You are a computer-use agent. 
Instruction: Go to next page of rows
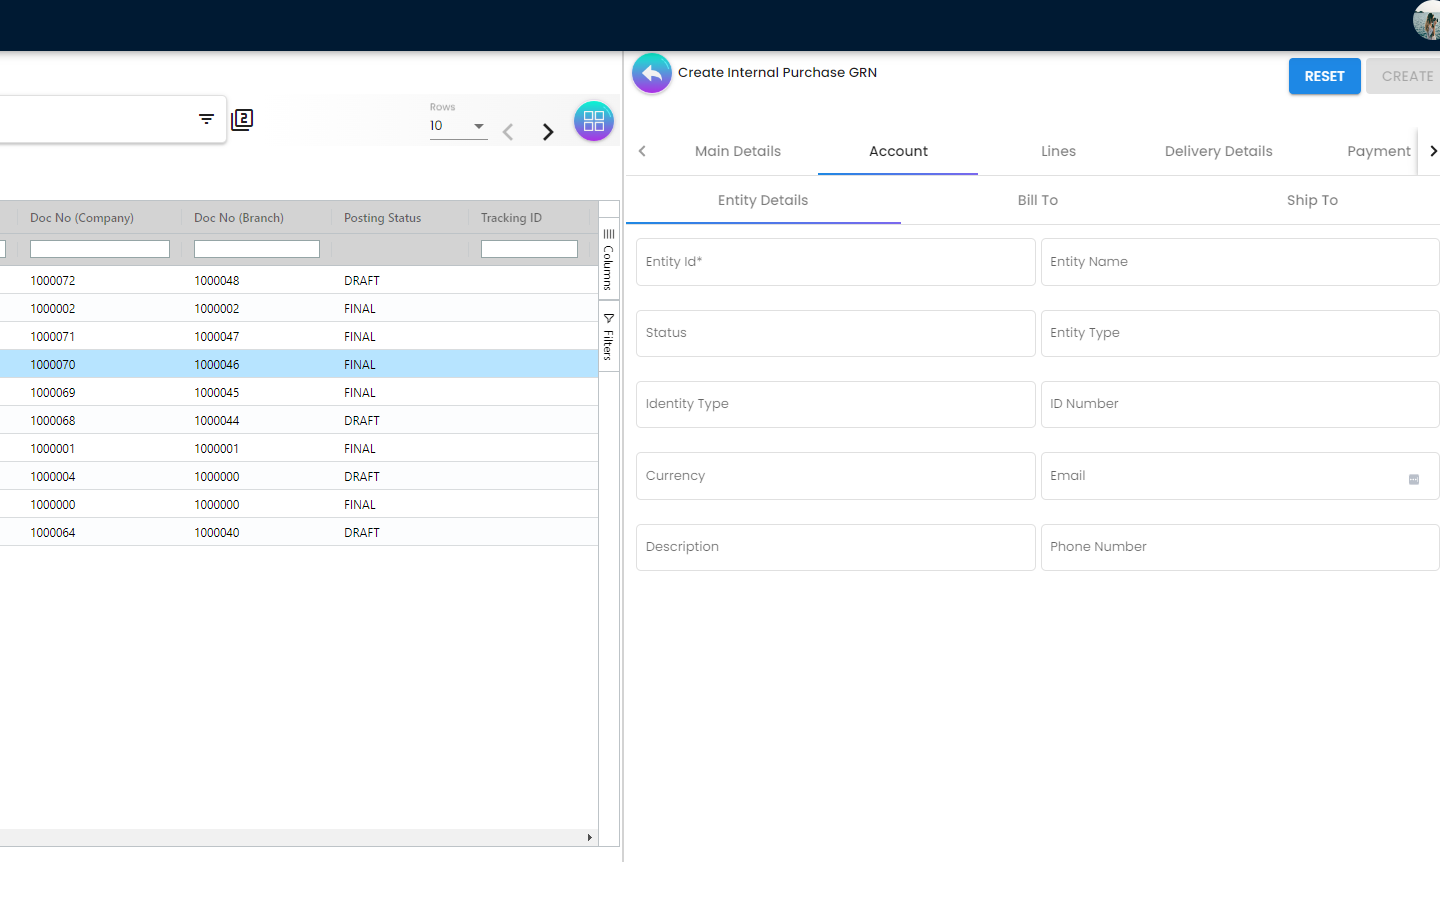coord(547,132)
